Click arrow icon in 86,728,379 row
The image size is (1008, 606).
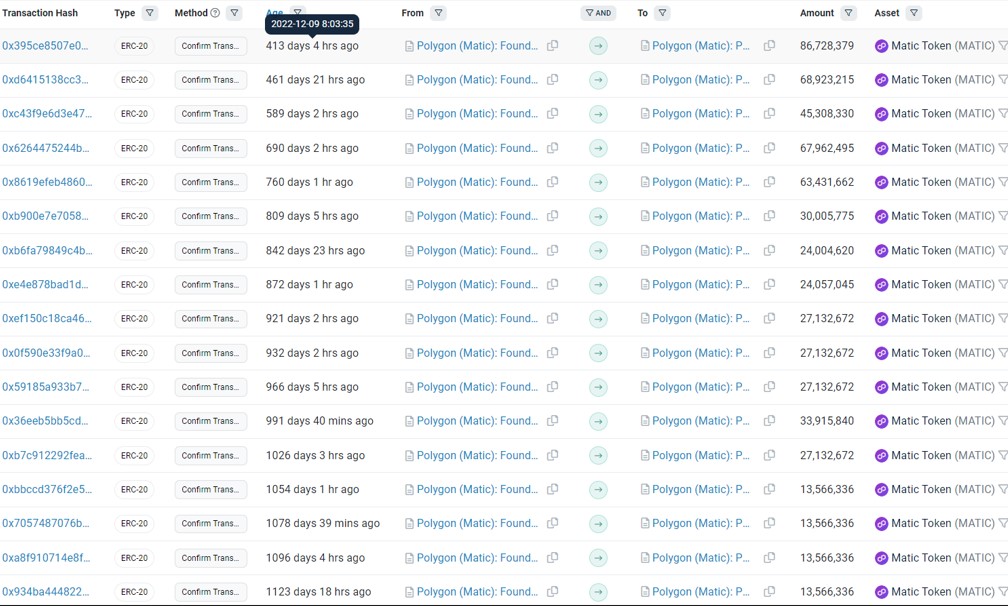pos(598,46)
